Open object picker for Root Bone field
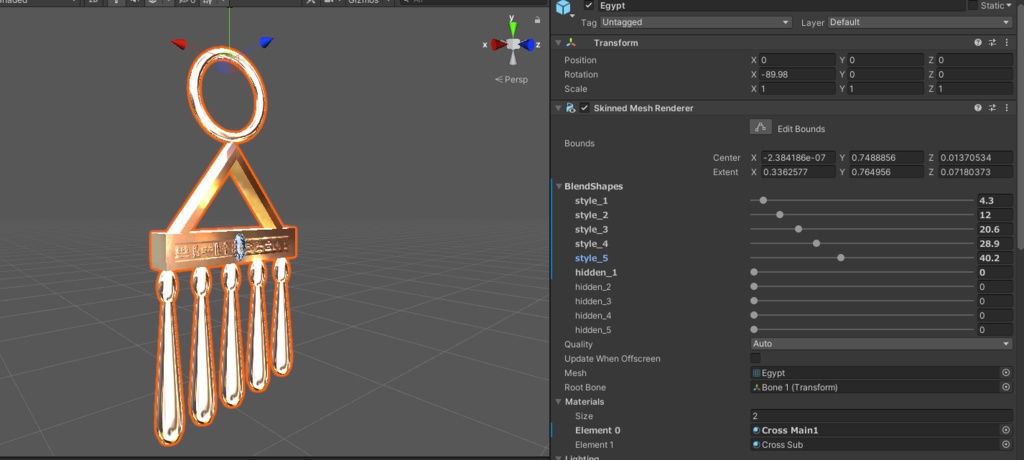 pos(1006,387)
